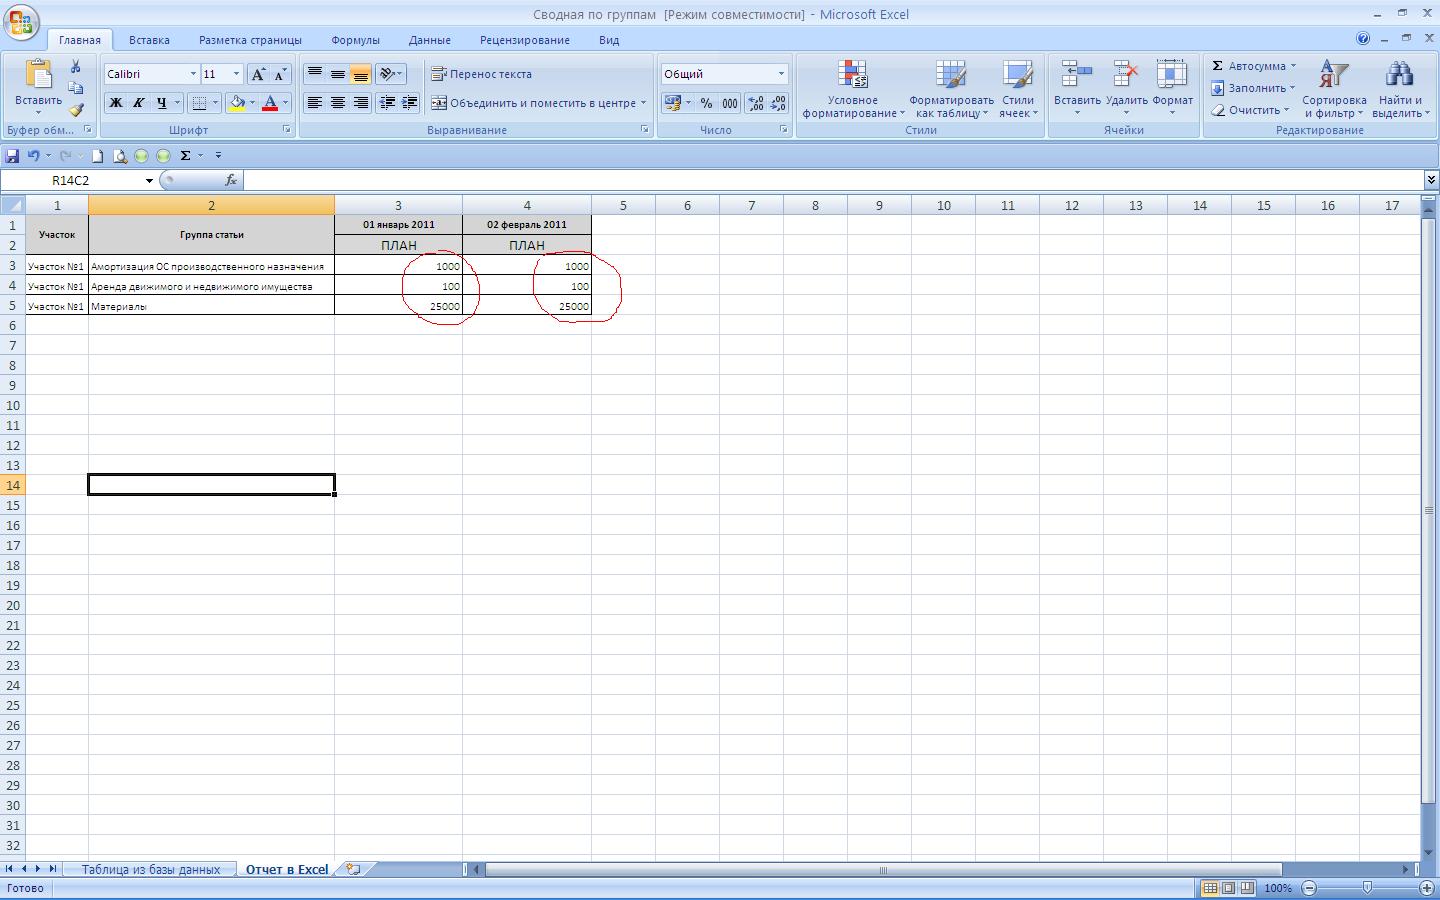Click inside the formula bar input field
Viewport: 1440px width, 900px height.
[x=830, y=180]
